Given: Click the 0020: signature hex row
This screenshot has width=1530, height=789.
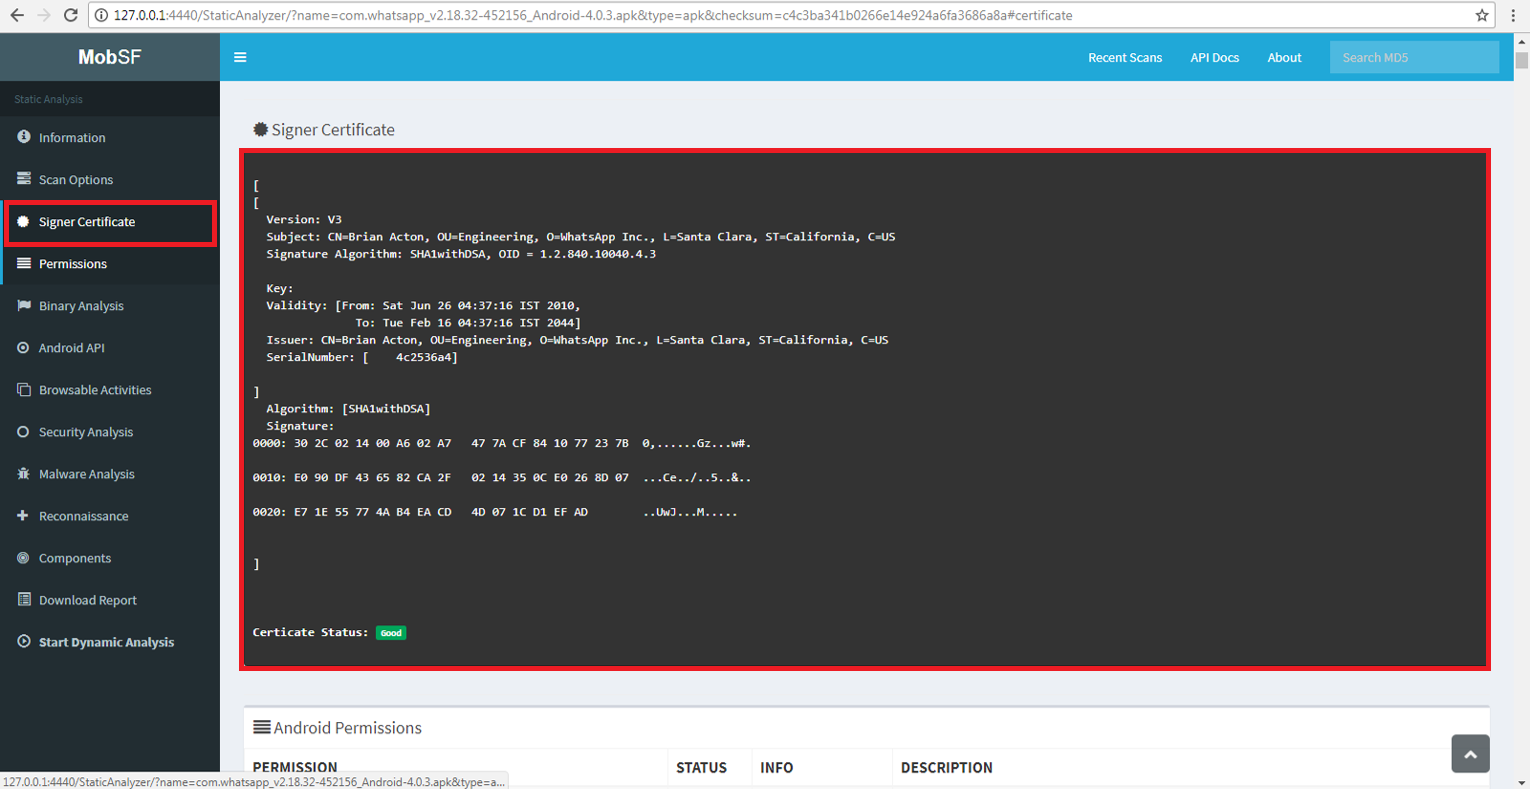Looking at the screenshot, I should (495, 512).
